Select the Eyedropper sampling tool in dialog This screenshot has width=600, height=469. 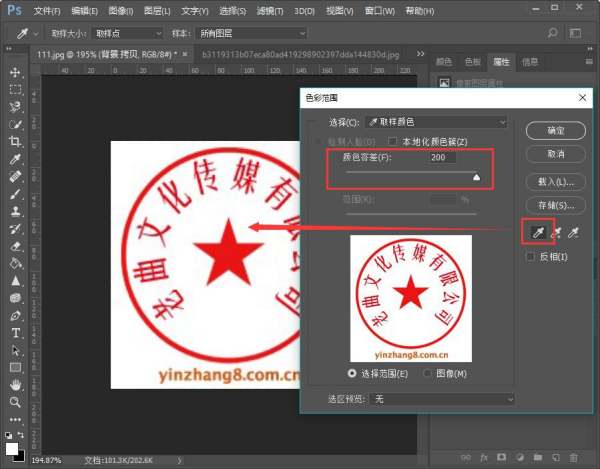coord(538,233)
